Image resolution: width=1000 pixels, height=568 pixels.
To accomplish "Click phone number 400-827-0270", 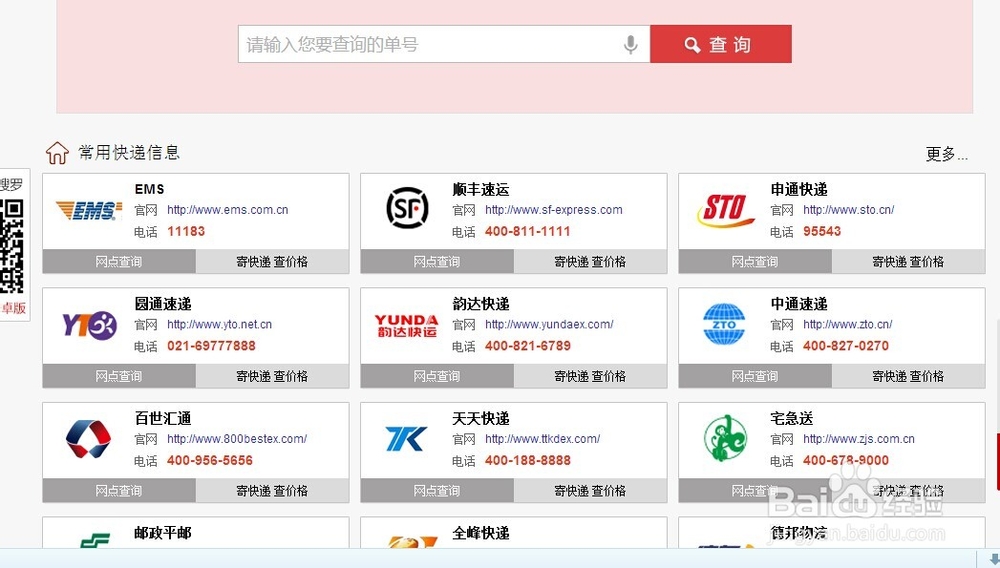I will click(x=846, y=346).
